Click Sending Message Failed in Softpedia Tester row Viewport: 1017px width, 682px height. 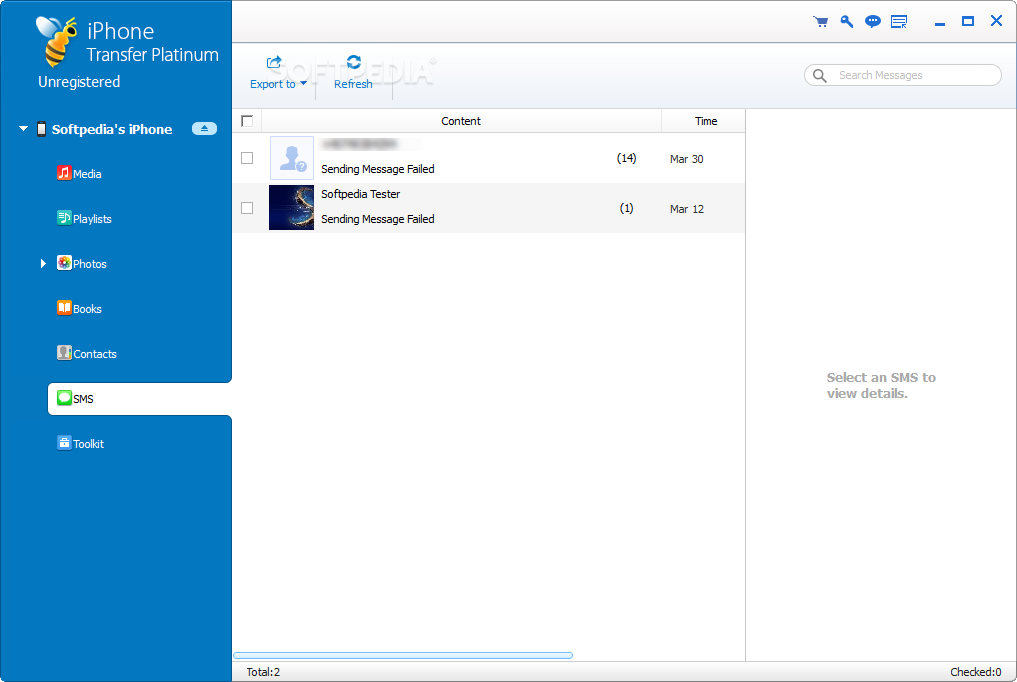377,219
